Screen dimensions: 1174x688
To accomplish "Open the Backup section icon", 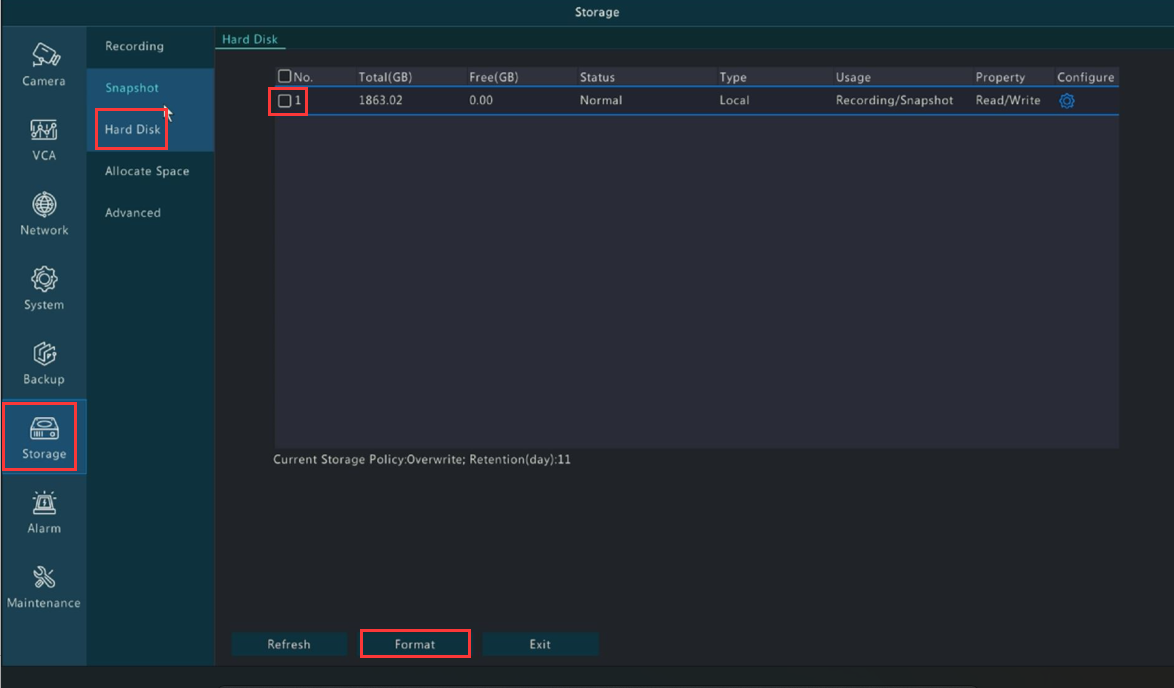I will [44, 354].
